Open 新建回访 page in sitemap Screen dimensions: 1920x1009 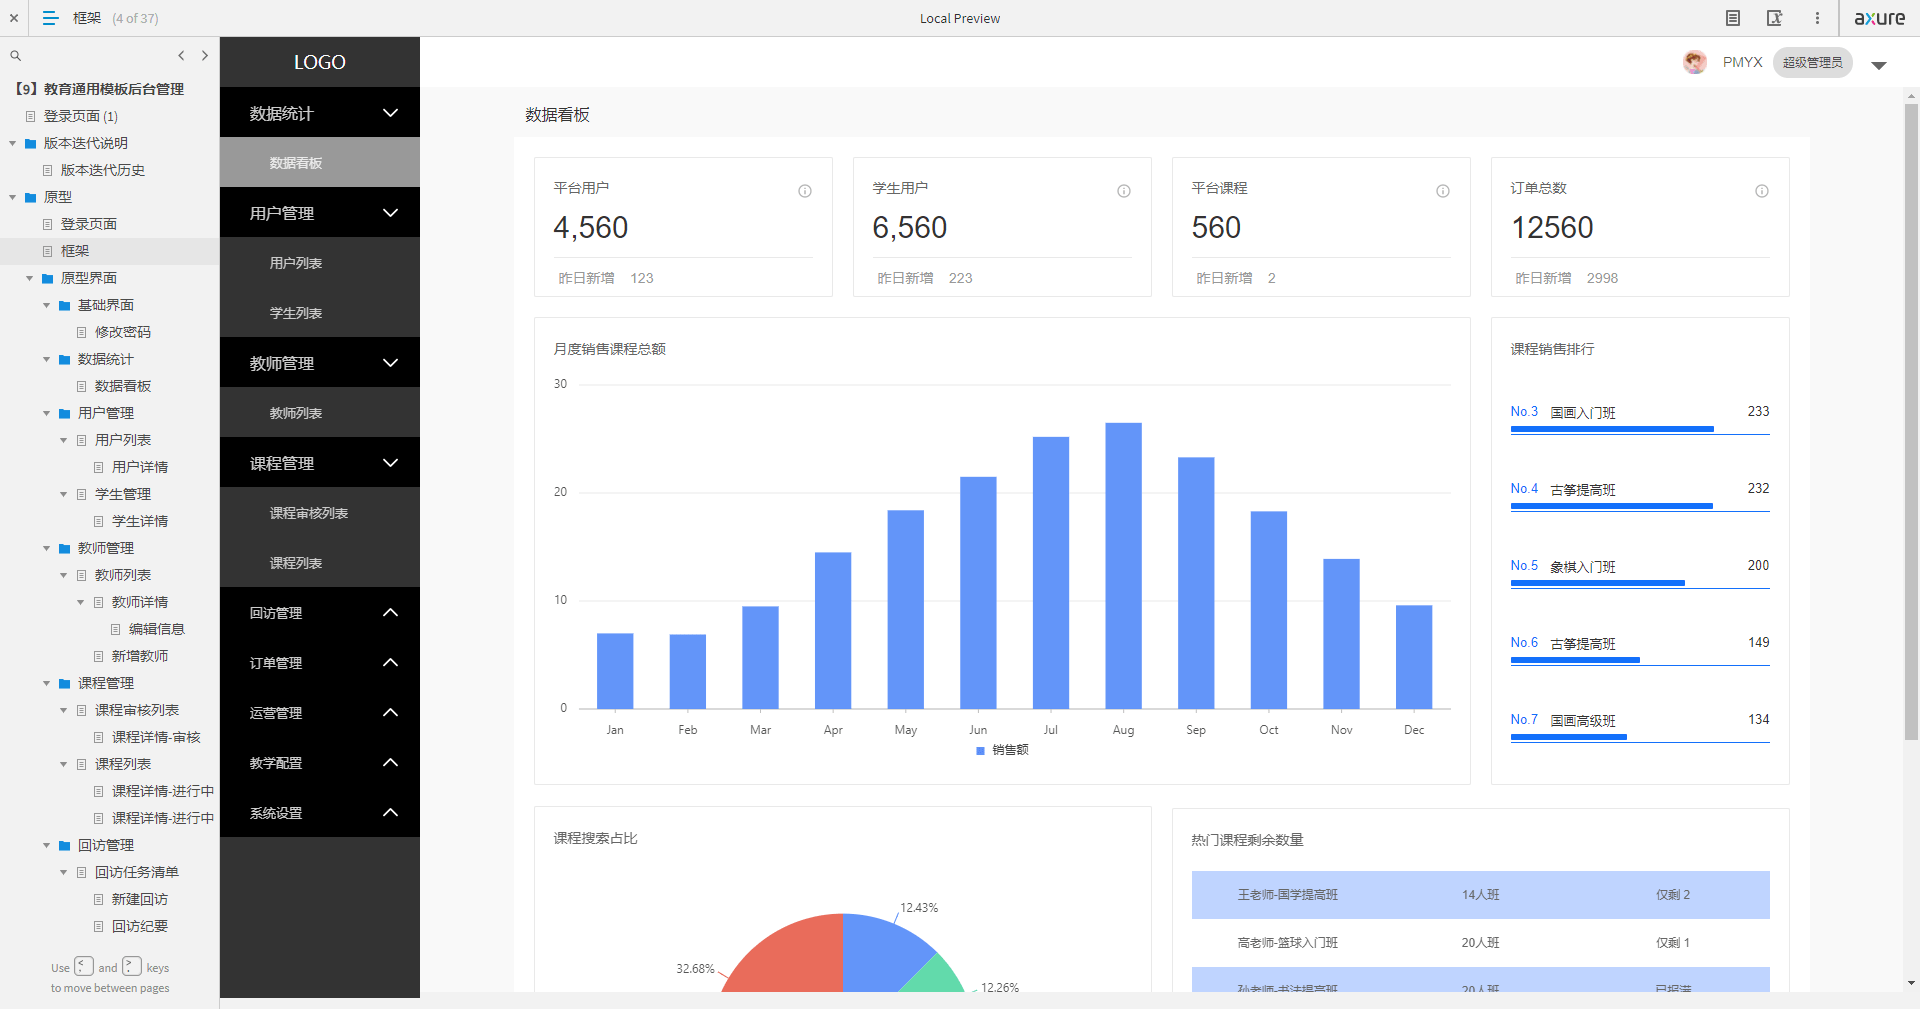click(x=139, y=899)
